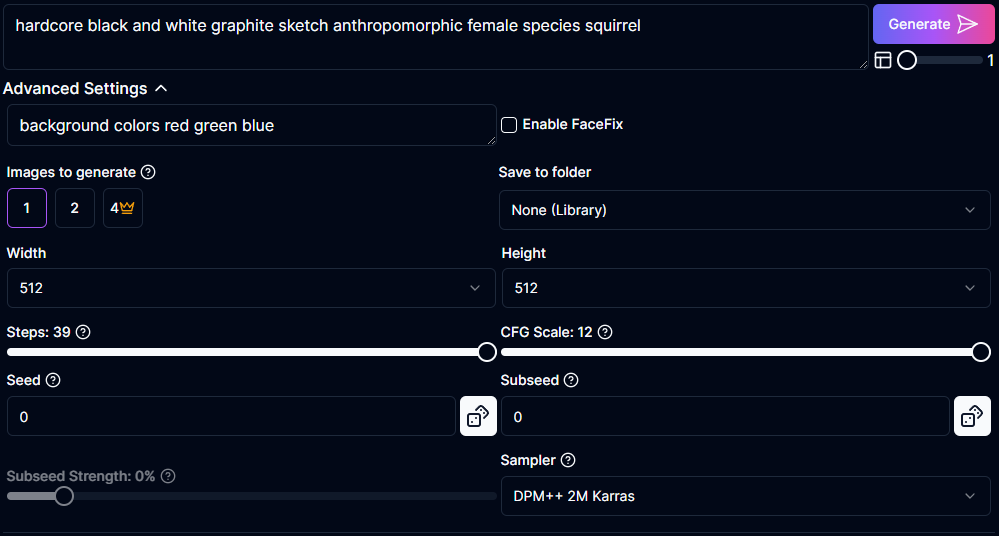Click the negative prompt field with background colors

click(252, 125)
